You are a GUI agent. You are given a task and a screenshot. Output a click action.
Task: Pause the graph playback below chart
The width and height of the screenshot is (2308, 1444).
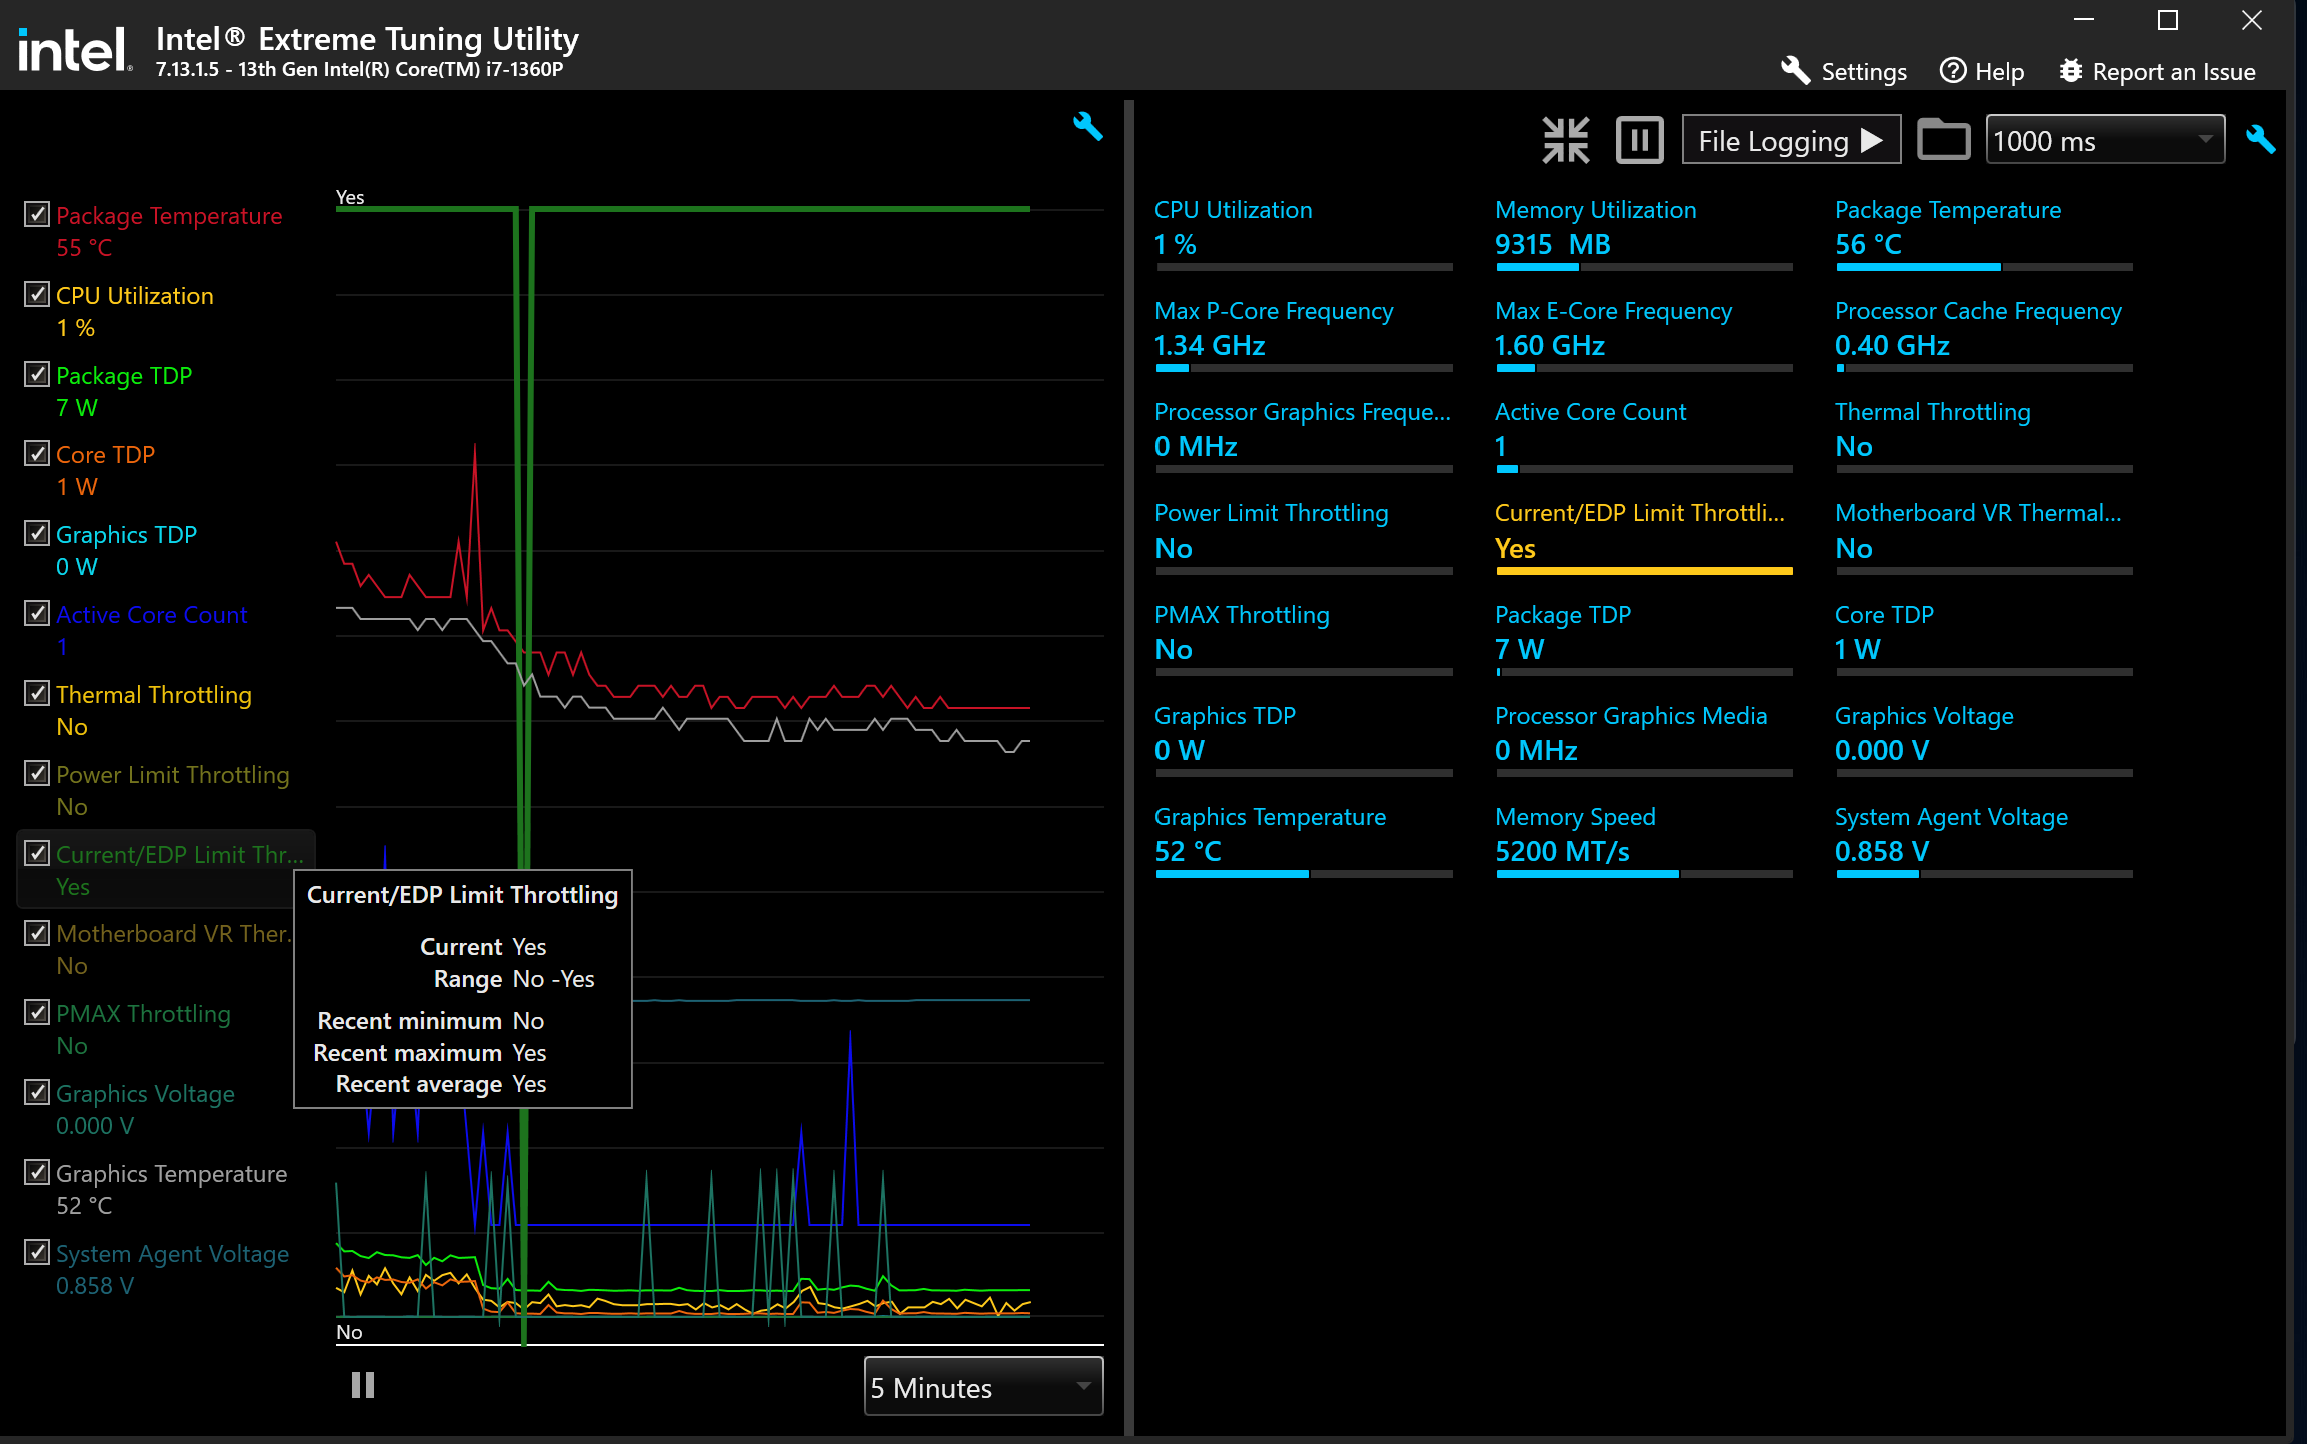coord(363,1385)
